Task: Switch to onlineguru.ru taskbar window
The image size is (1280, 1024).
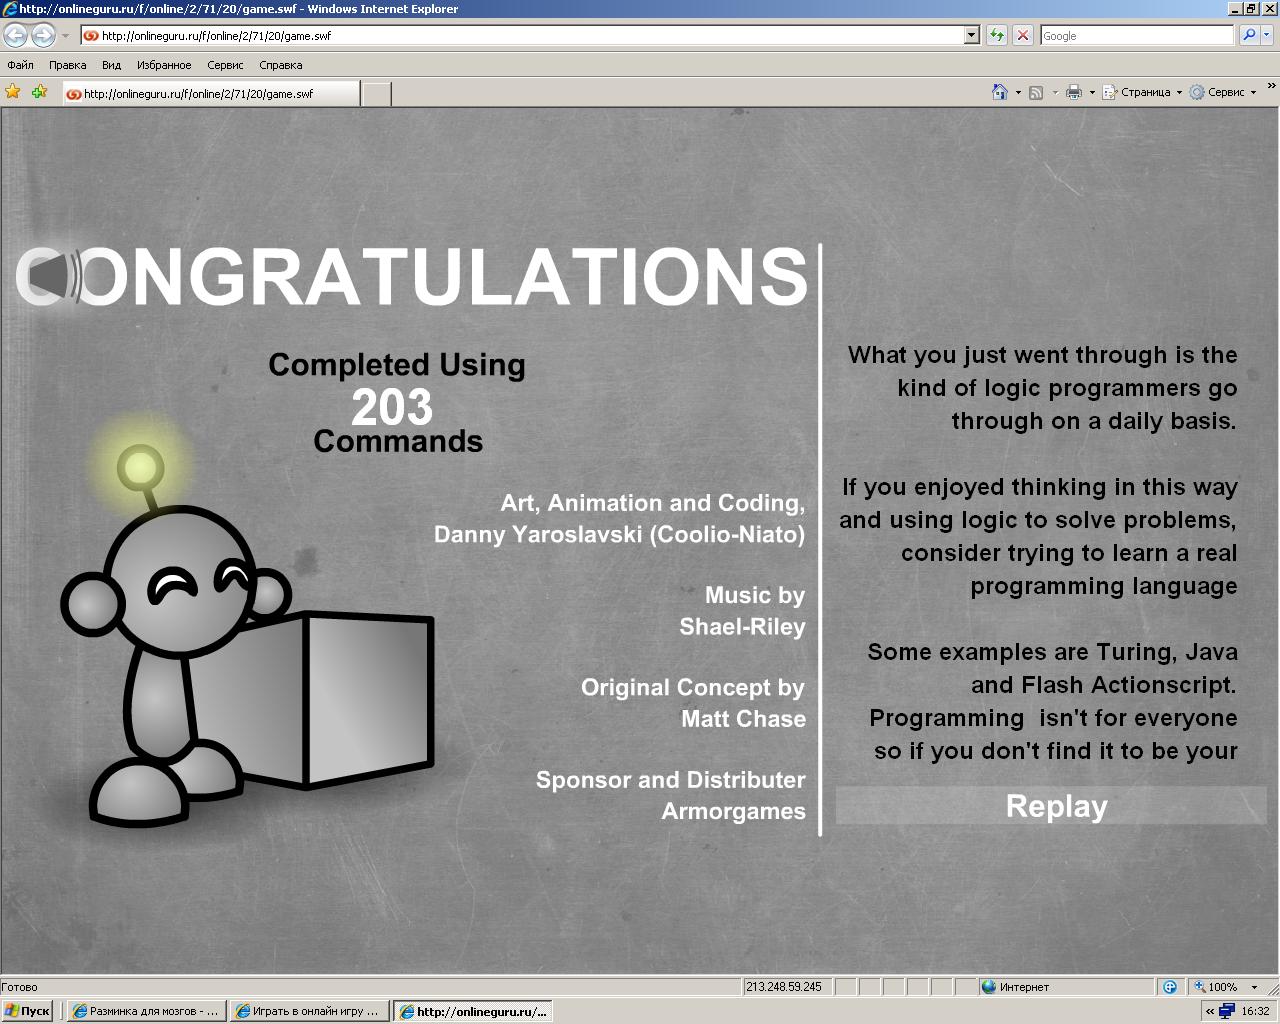Action: (x=472, y=1011)
